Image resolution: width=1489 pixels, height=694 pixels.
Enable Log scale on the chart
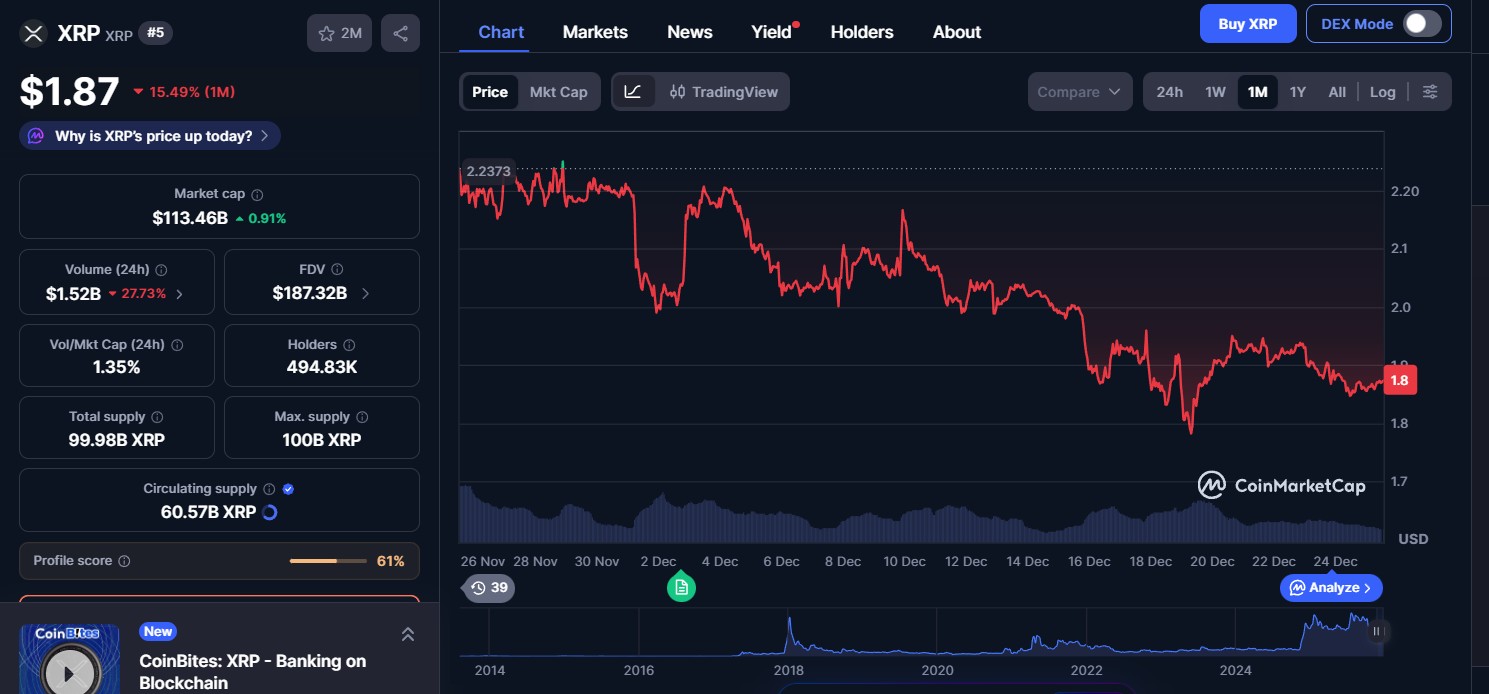tap(1383, 91)
